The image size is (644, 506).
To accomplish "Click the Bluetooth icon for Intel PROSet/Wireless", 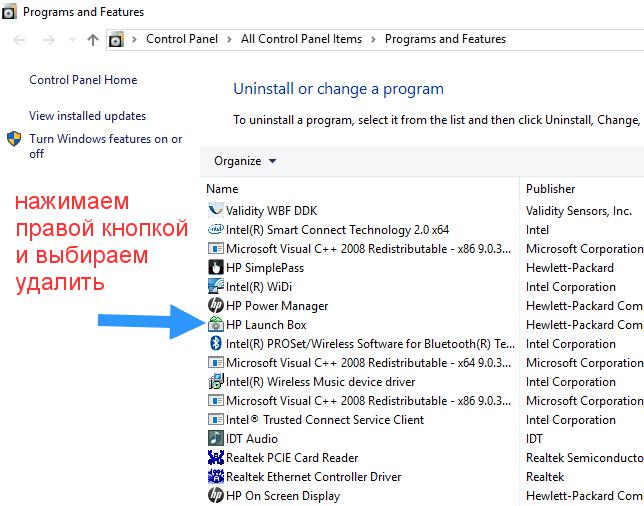I will point(216,343).
